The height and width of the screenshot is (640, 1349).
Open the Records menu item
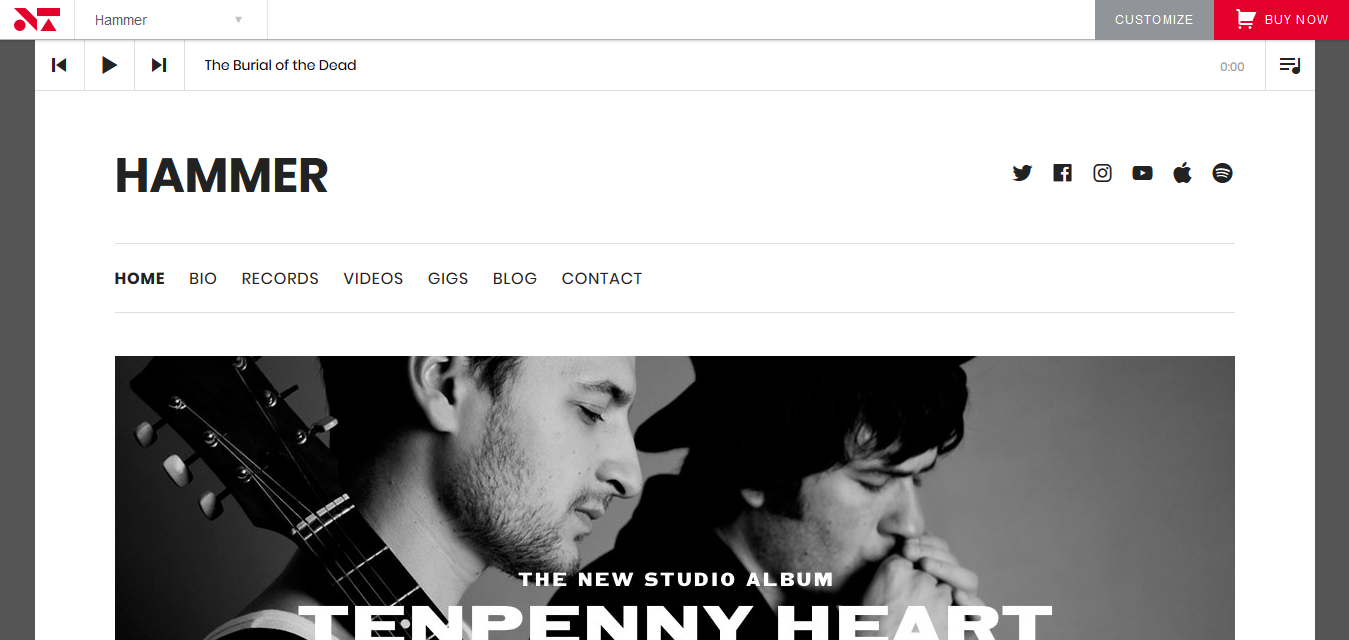[x=280, y=279]
